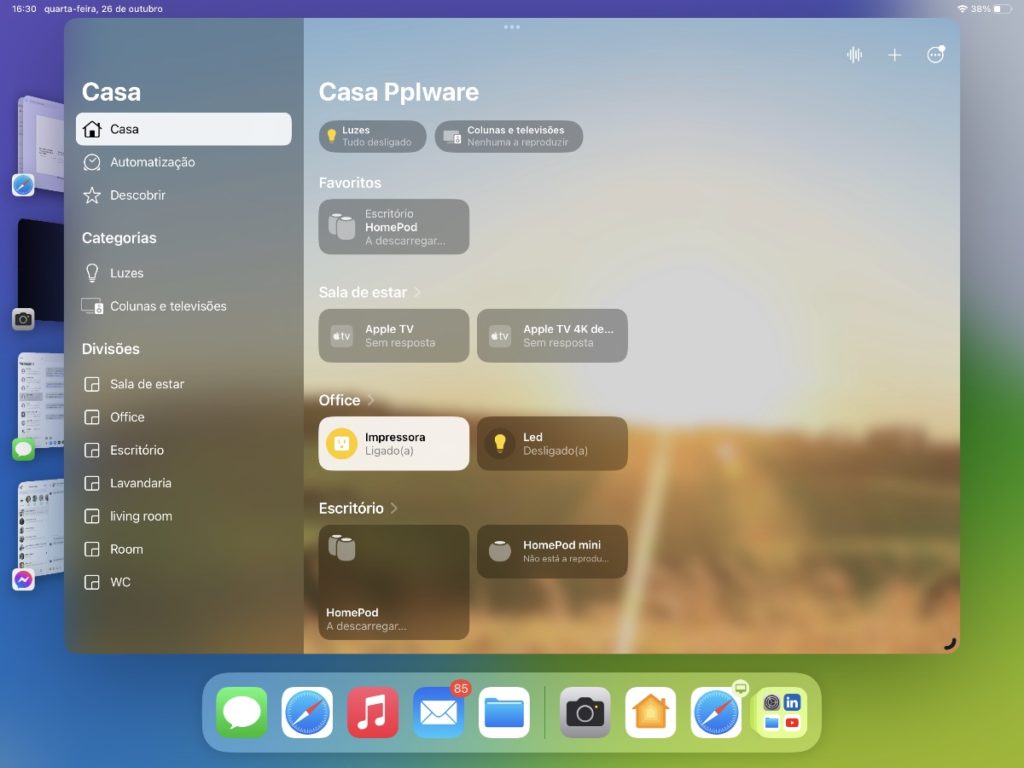Image resolution: width=1024 pixels, height=768 pixels.
Task: Tap the Wi-Fi status icon
Action: pos(962,8)
